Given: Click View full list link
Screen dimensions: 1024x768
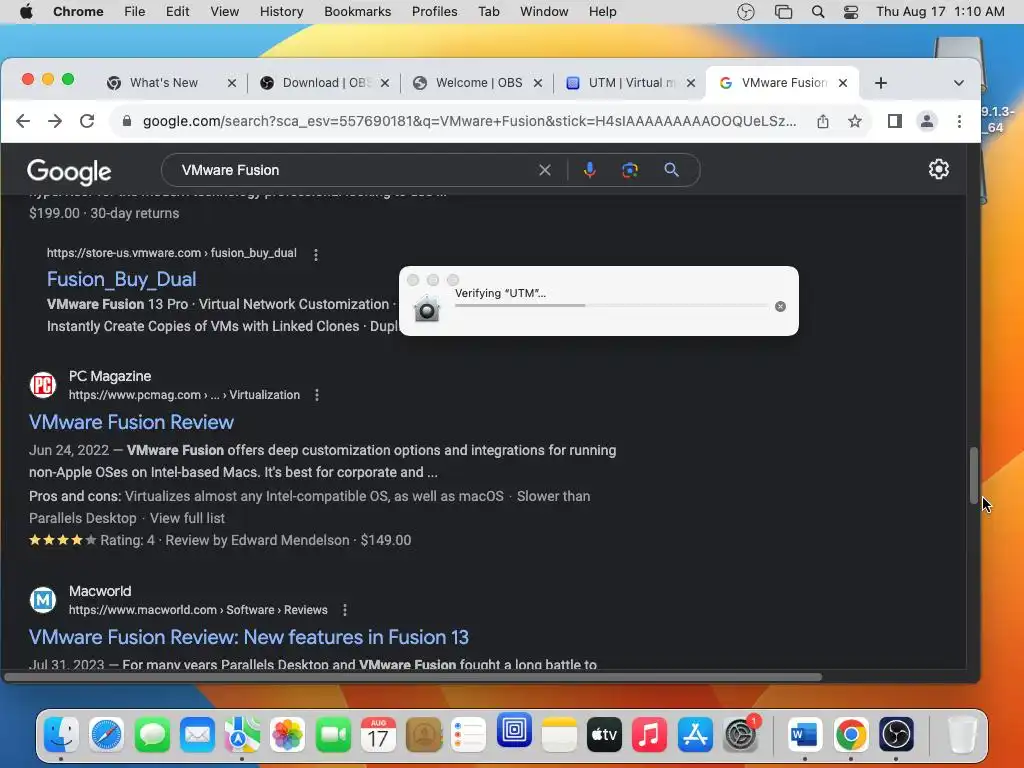Looking at the screenshot, I should click(x=187, y=519).
